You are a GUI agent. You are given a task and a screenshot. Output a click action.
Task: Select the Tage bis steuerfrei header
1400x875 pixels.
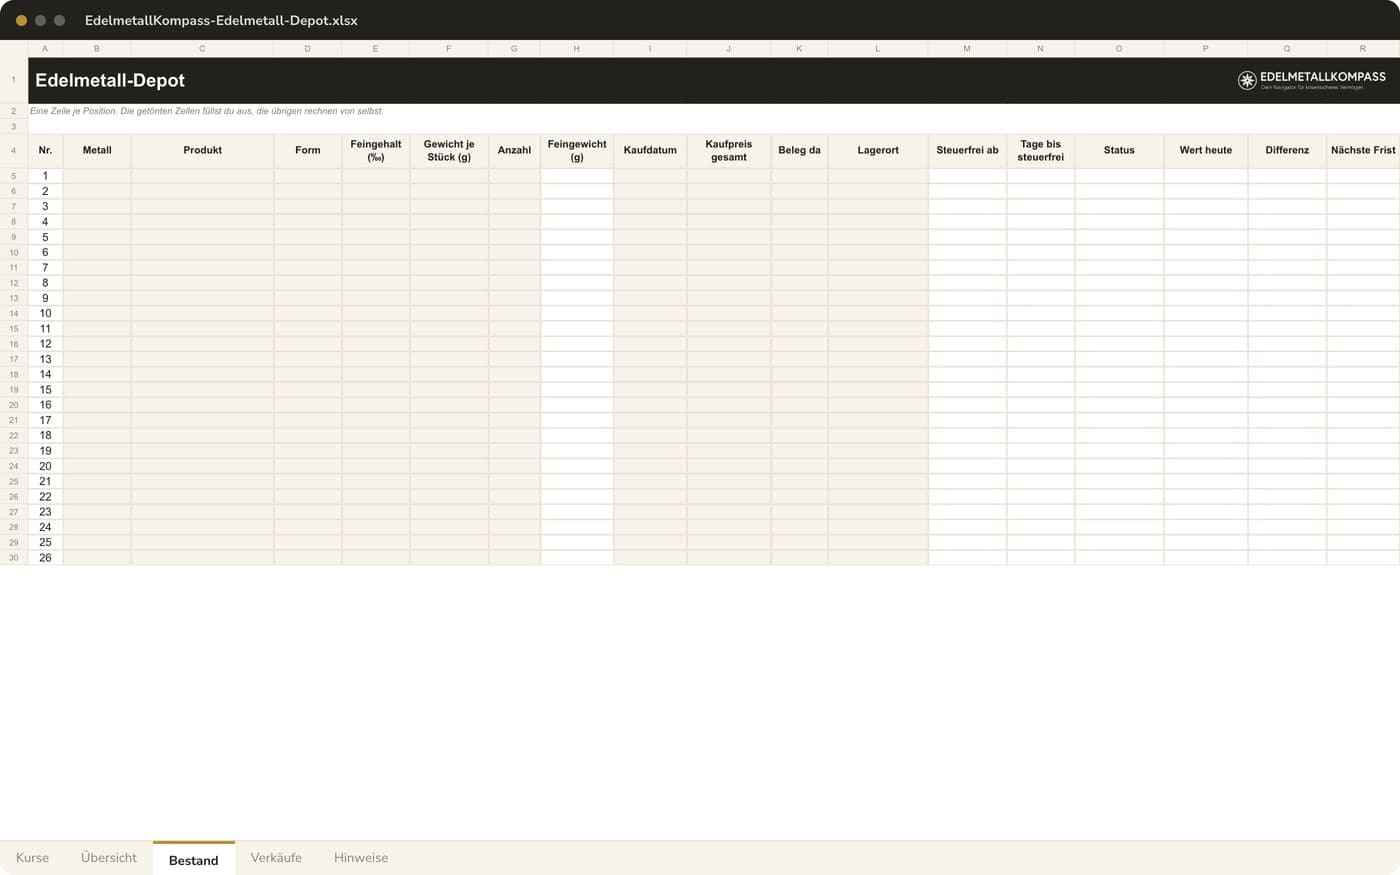coord(1041,150)
